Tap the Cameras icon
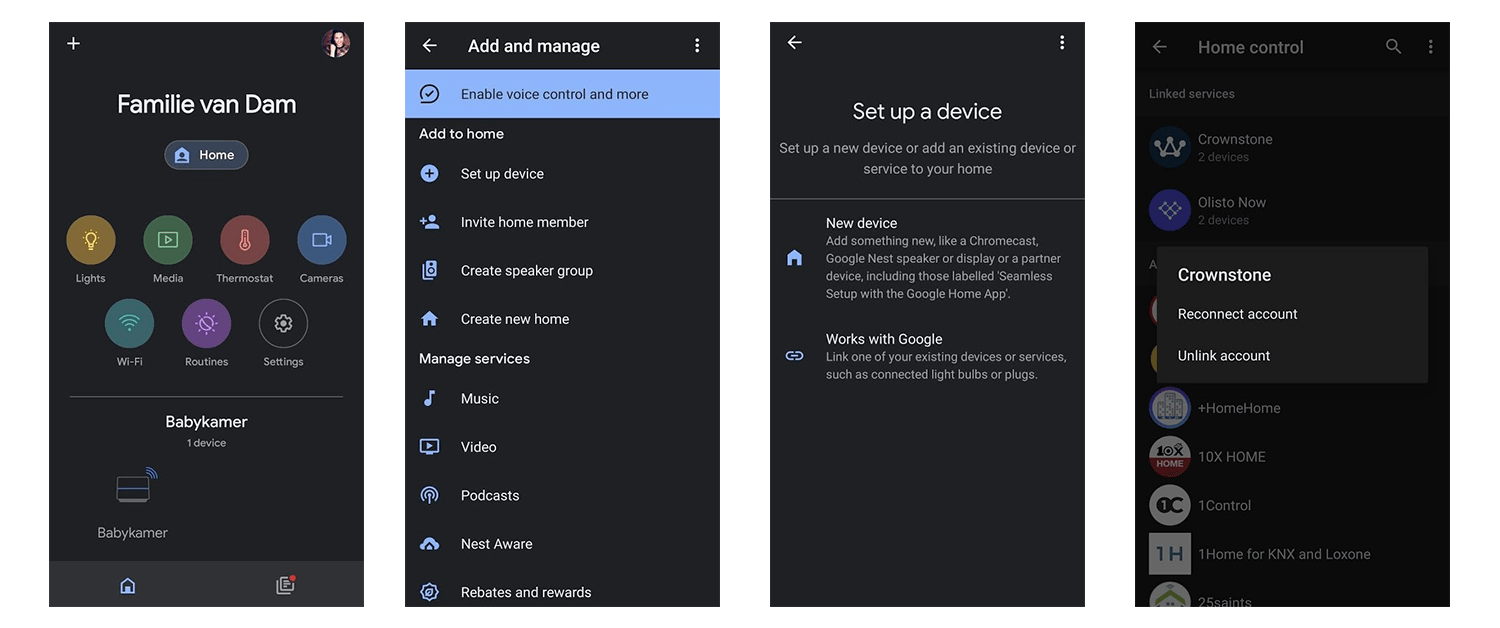The image size is (1500, 628). pyautogui.click(x=321, y=240)
